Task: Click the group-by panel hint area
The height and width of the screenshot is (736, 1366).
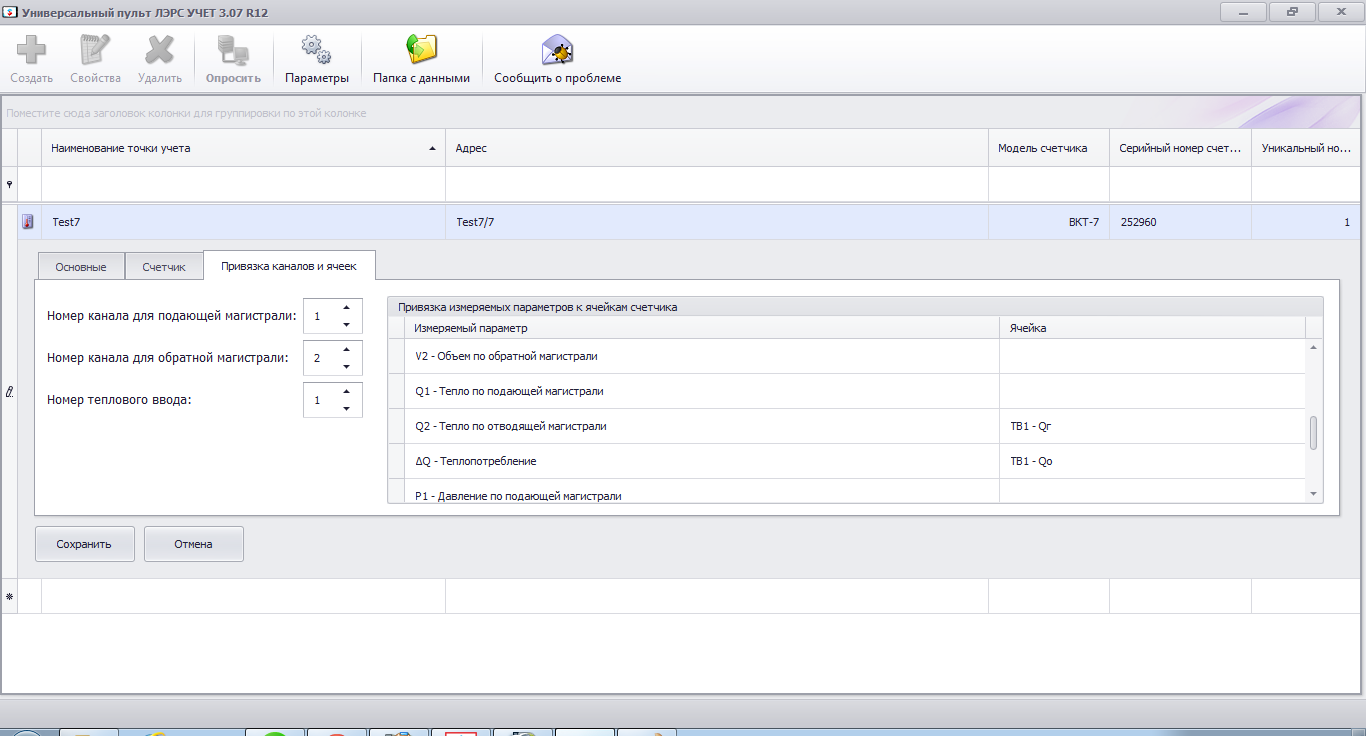Action: pyautogui.click(x=186, y=113)
